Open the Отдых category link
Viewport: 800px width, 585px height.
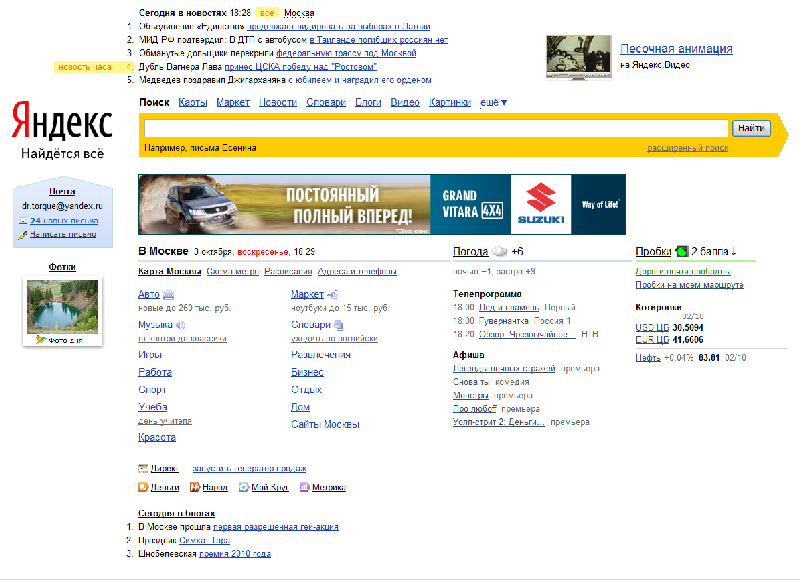click(x=307, y=390)
